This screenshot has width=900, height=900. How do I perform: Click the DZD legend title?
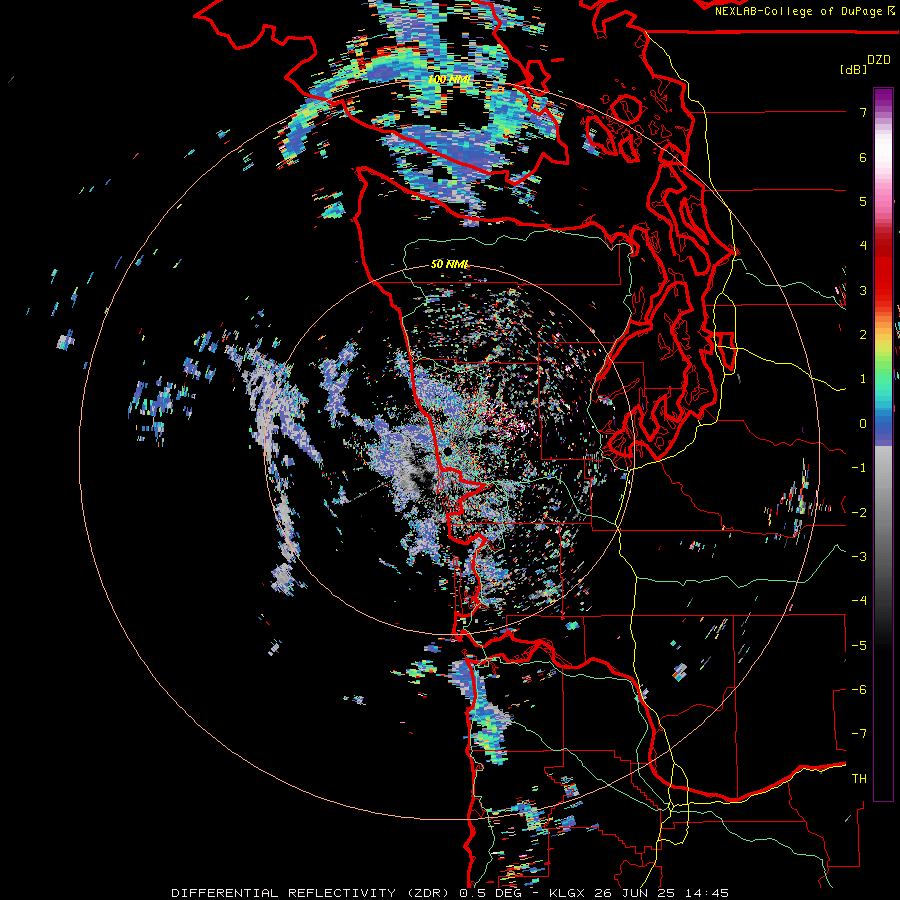[878, 60]
